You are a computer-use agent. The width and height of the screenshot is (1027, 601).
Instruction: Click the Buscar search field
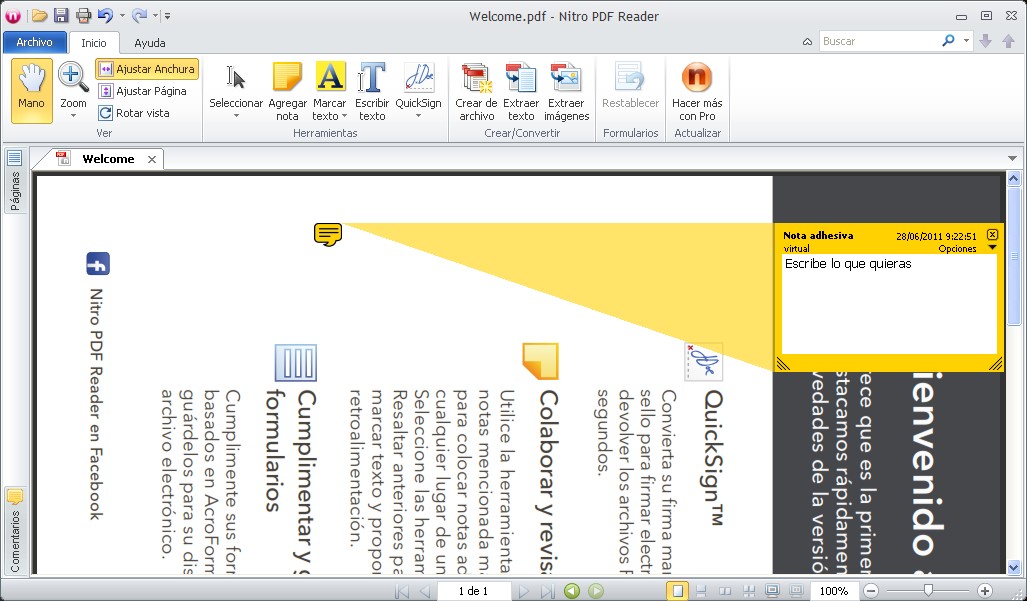(x=880, y=41)
